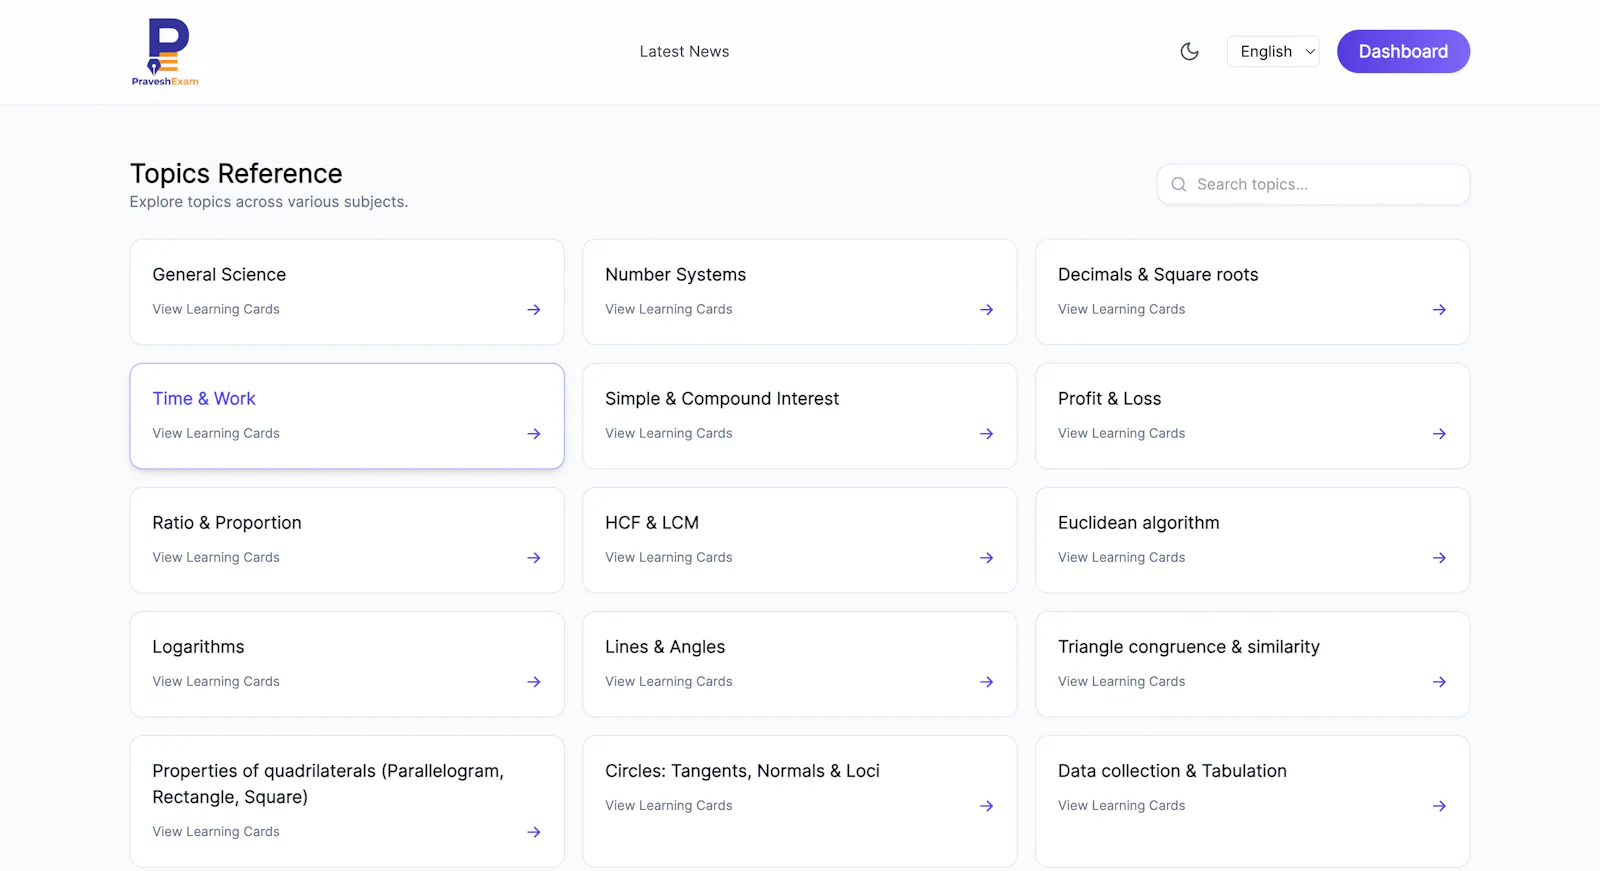1600x871 pixels.
Task: Open the Profit & Loss title
Action: [x=1109, y=399]
